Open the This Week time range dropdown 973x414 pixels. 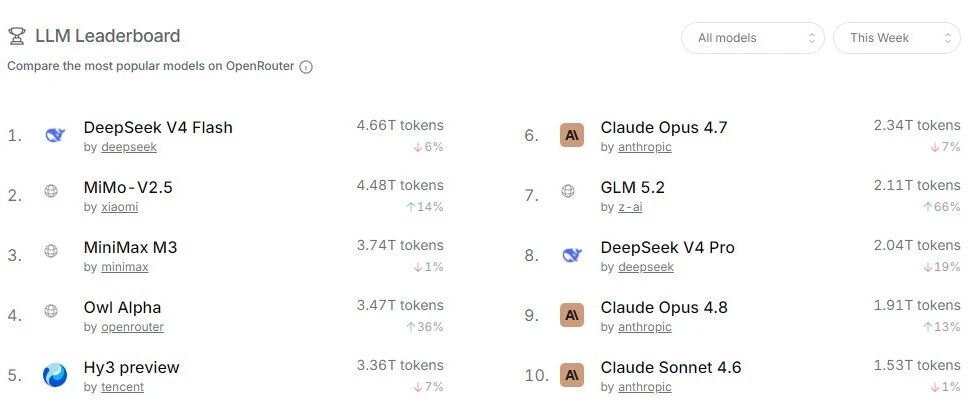897,38
